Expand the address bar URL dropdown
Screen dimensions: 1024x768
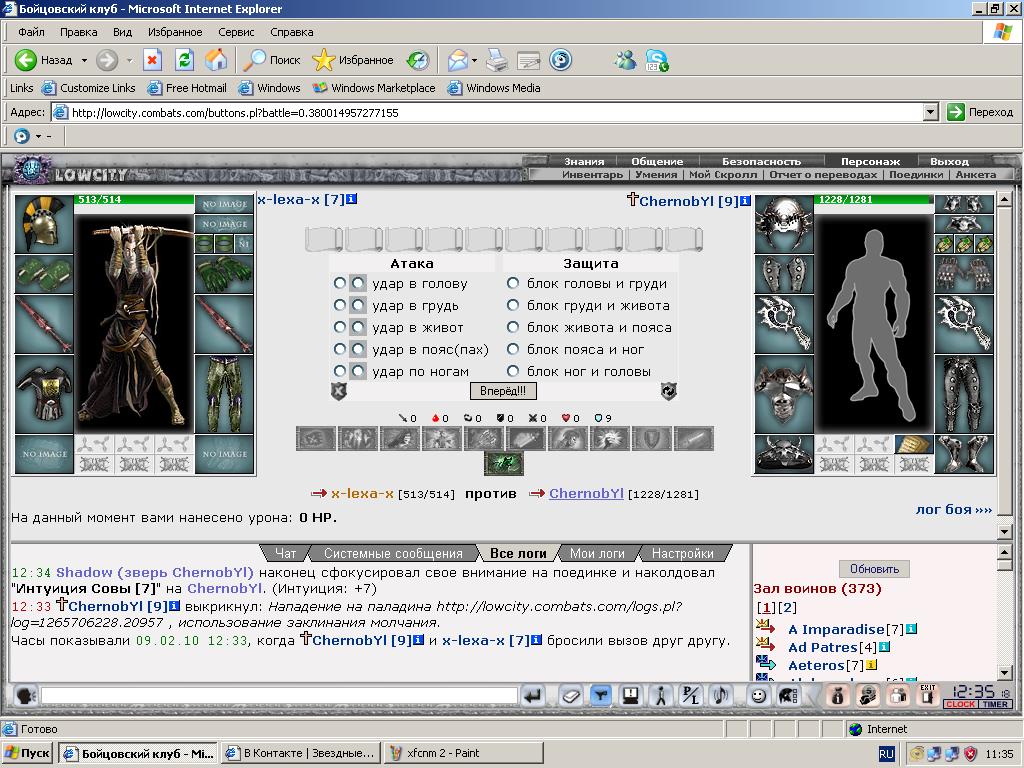tap(931, 112)
